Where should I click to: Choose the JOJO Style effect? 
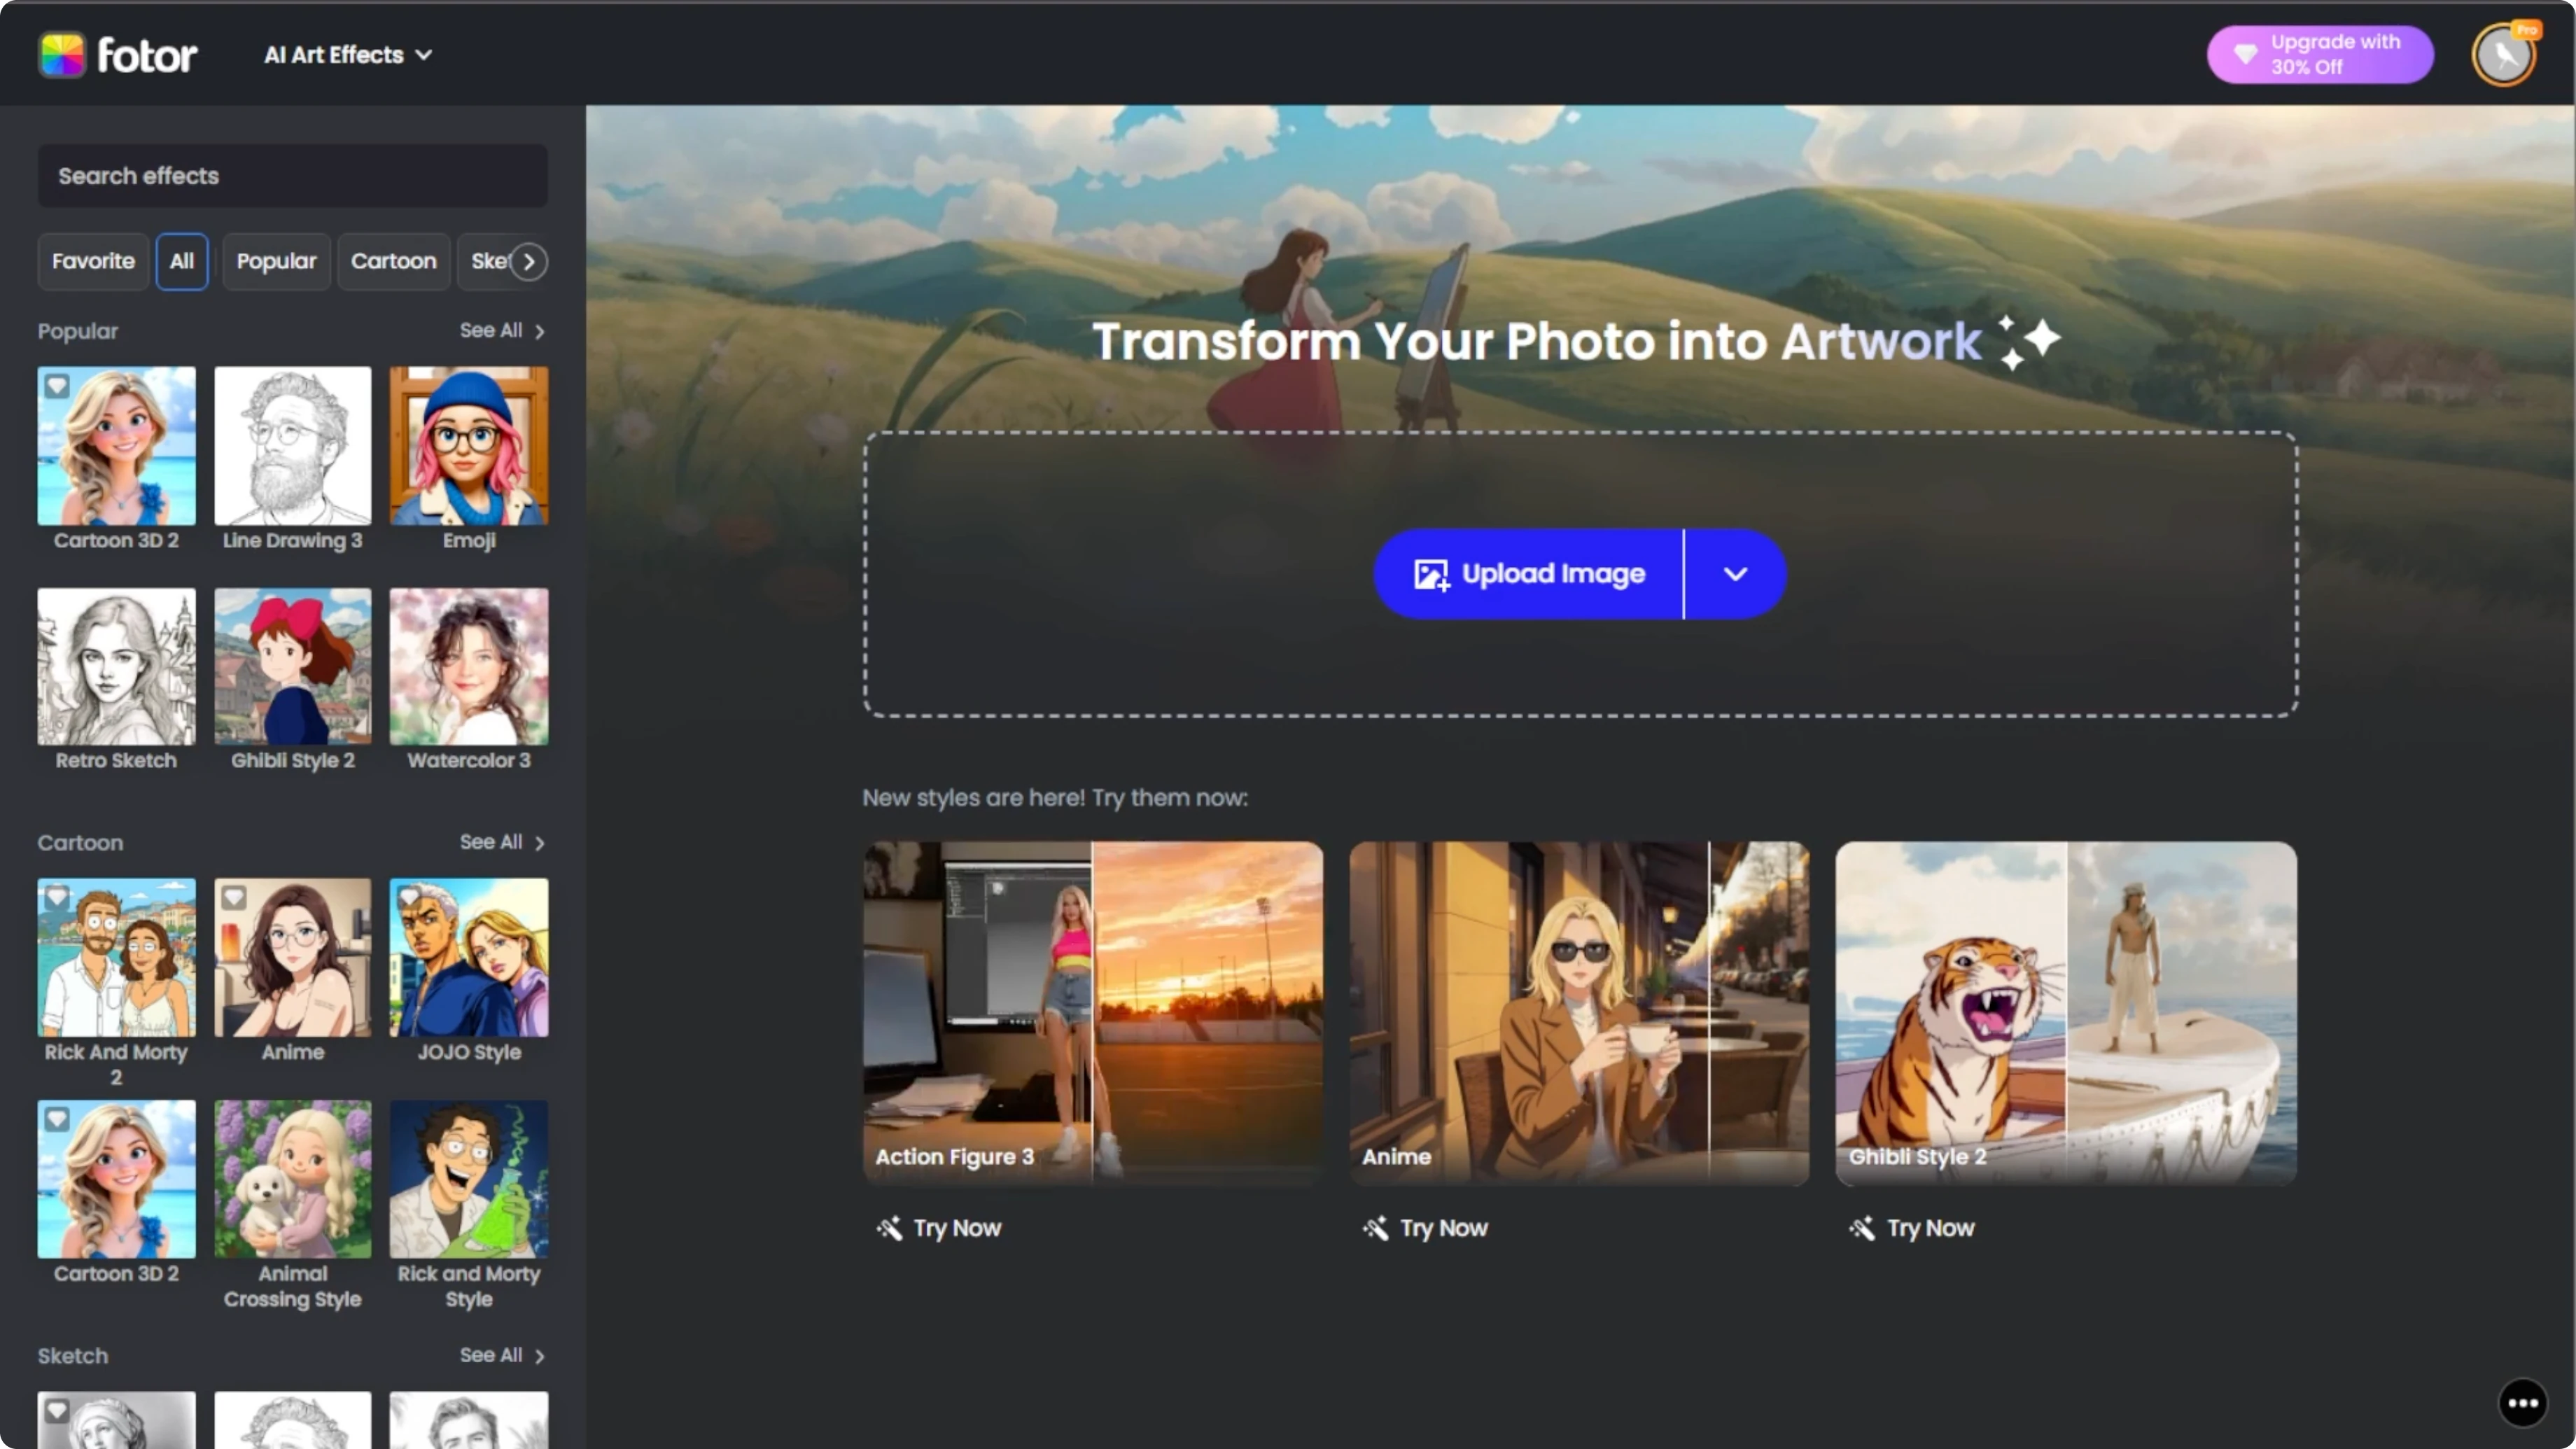click(x=468, y=958)
